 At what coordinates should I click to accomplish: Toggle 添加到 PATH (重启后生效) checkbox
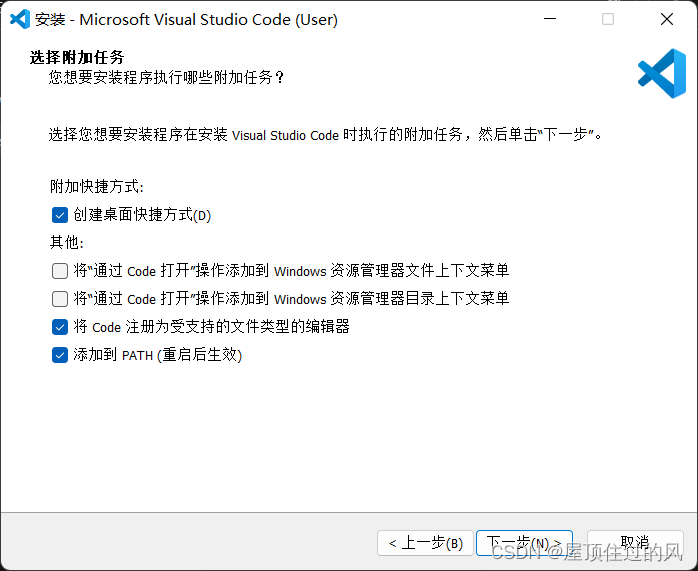[x=60, y=355]
